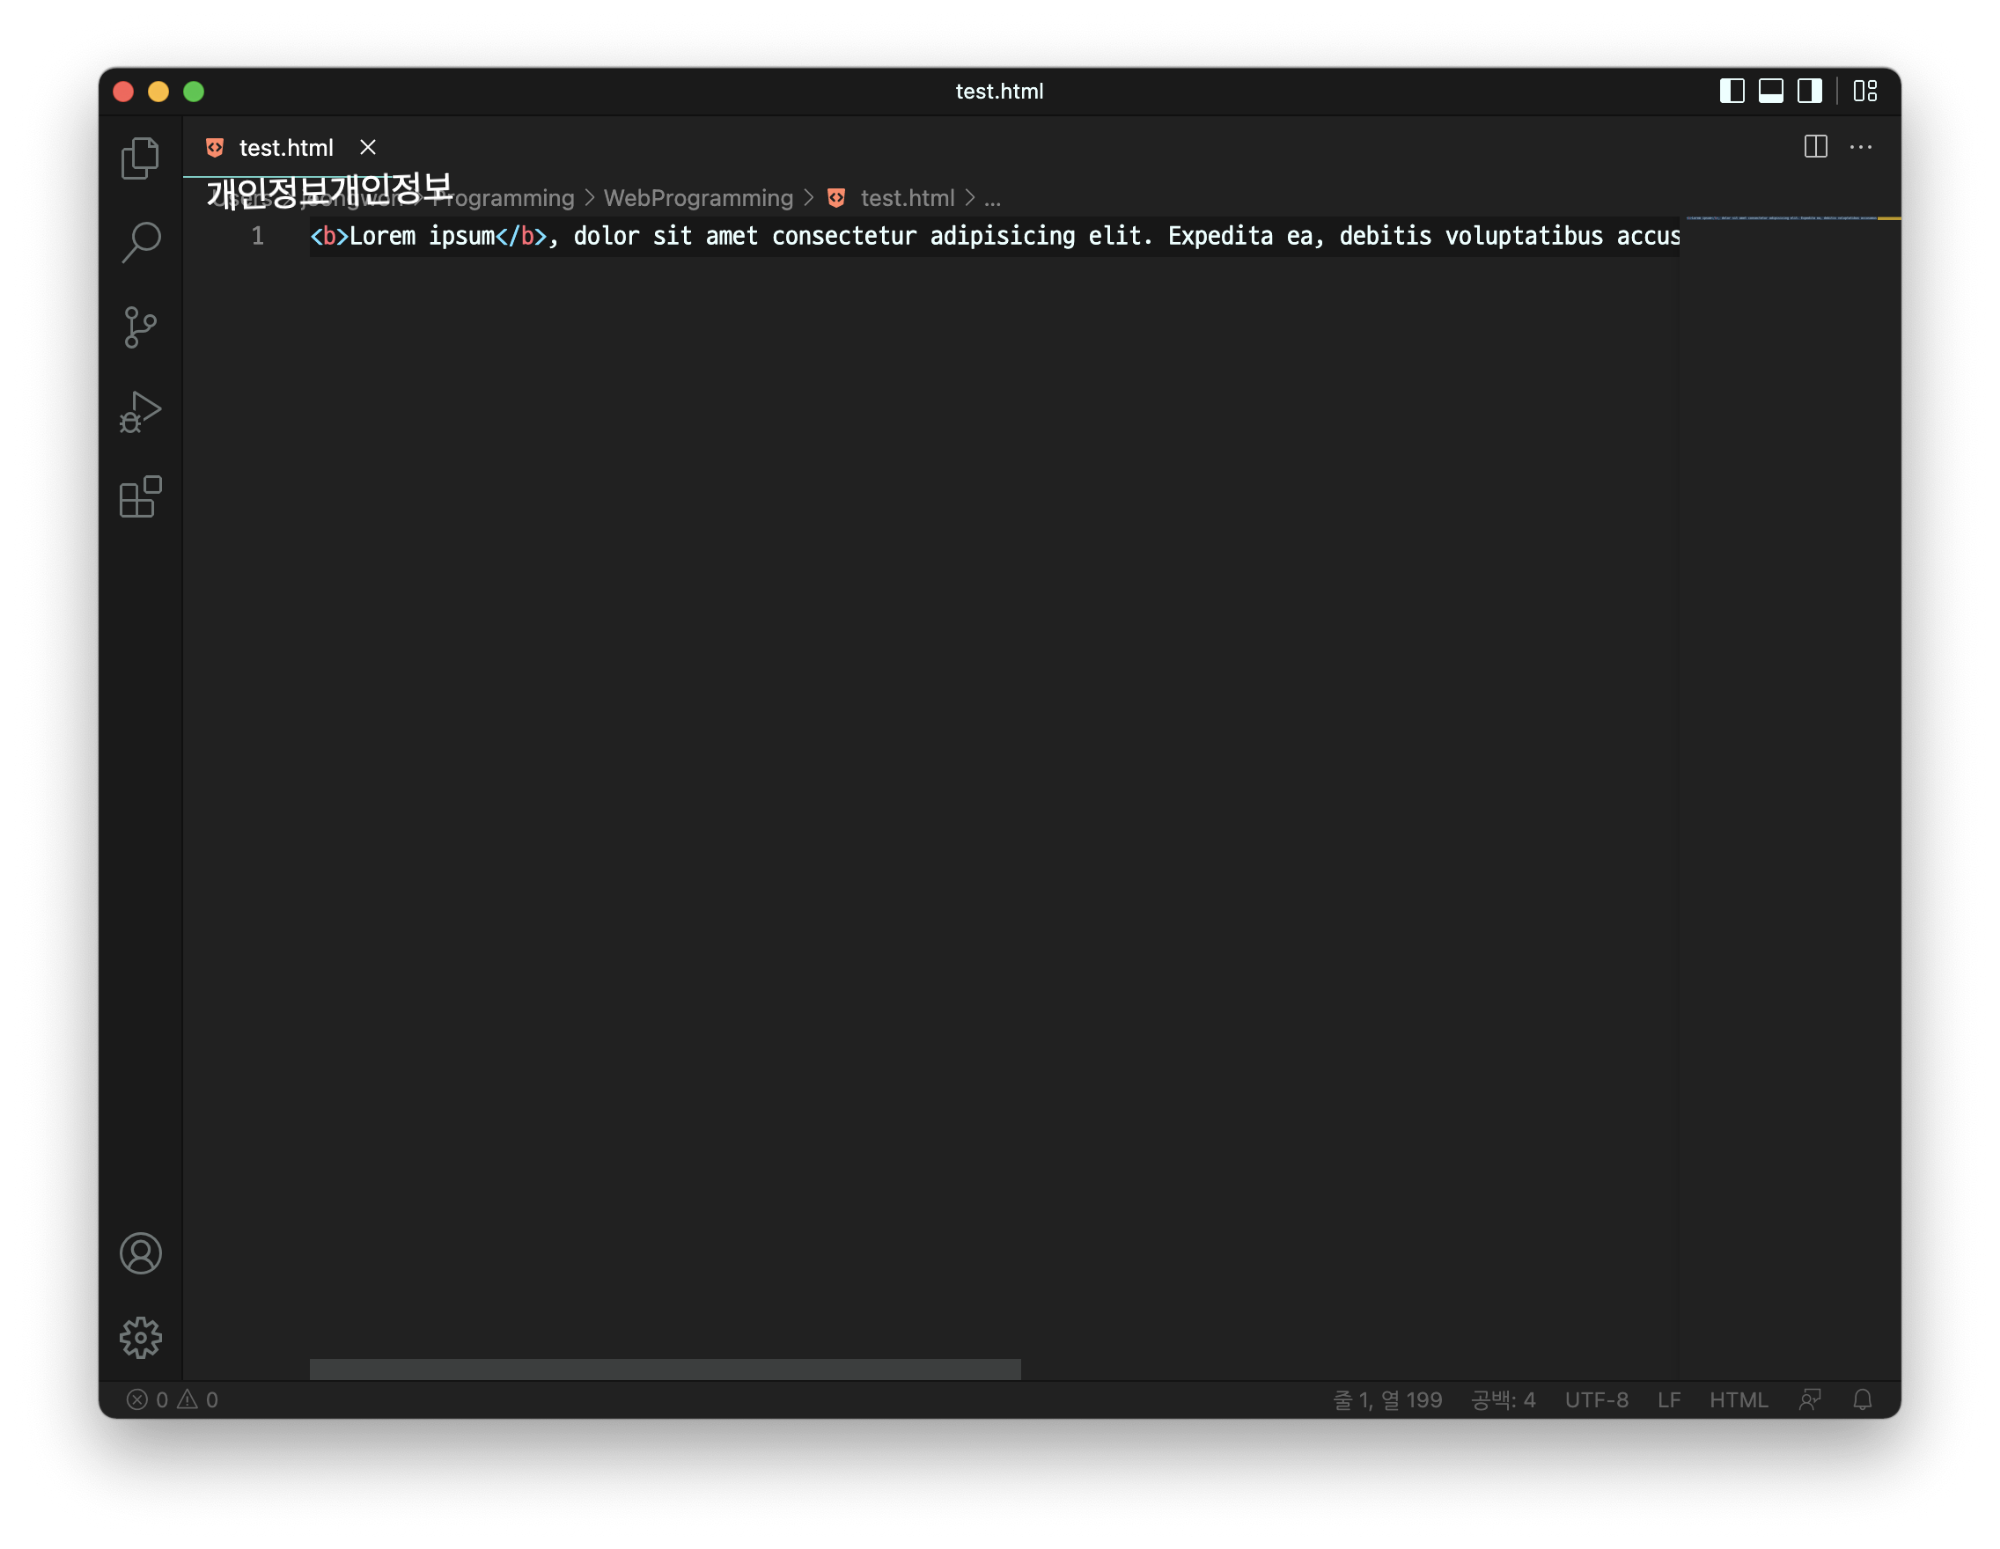Expand the WebProgramming breadcrumb folder
The width and height of the screenshot is (2000, 1549).
[x=698, y=198]
